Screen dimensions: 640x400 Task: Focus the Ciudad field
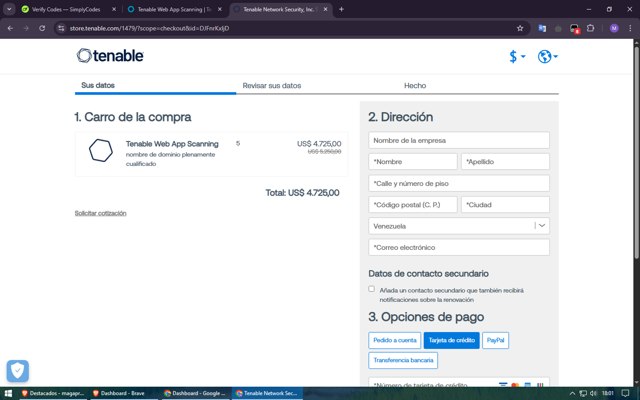click(505, 204)
